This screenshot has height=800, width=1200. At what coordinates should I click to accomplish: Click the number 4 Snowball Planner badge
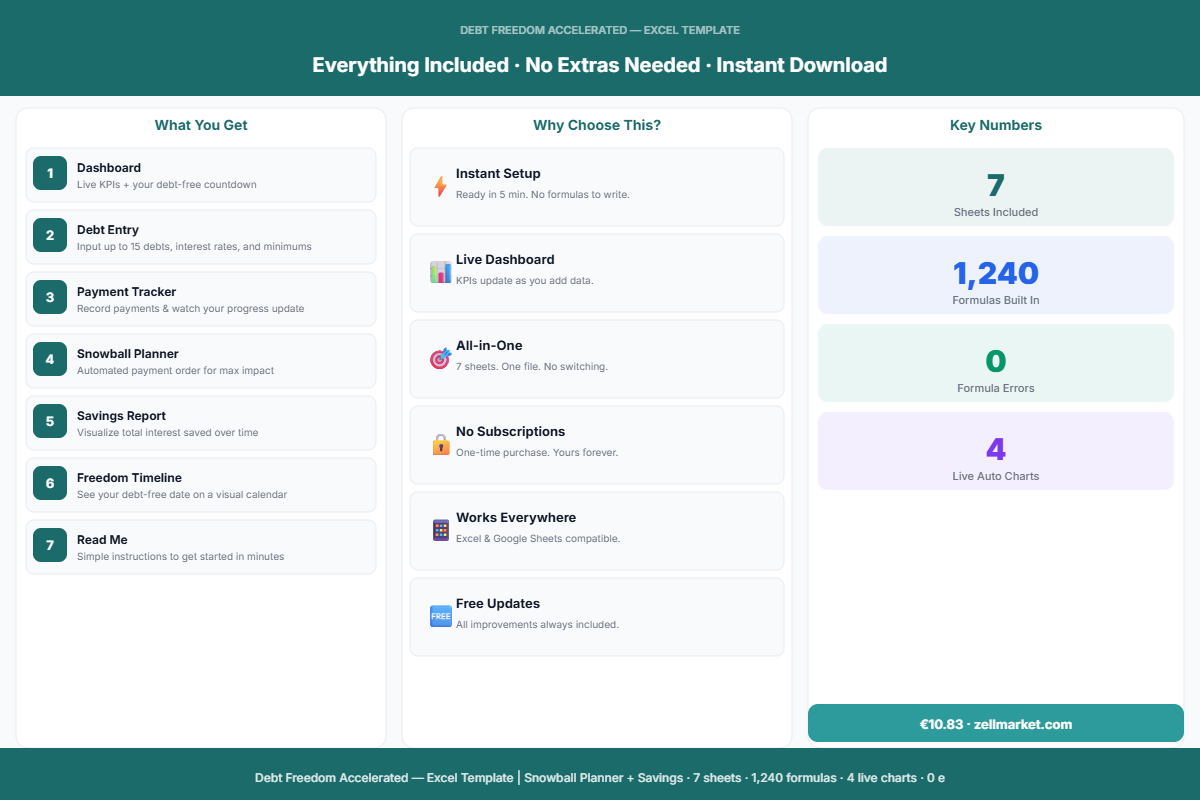pyautogui.click(x=50, y=359)
